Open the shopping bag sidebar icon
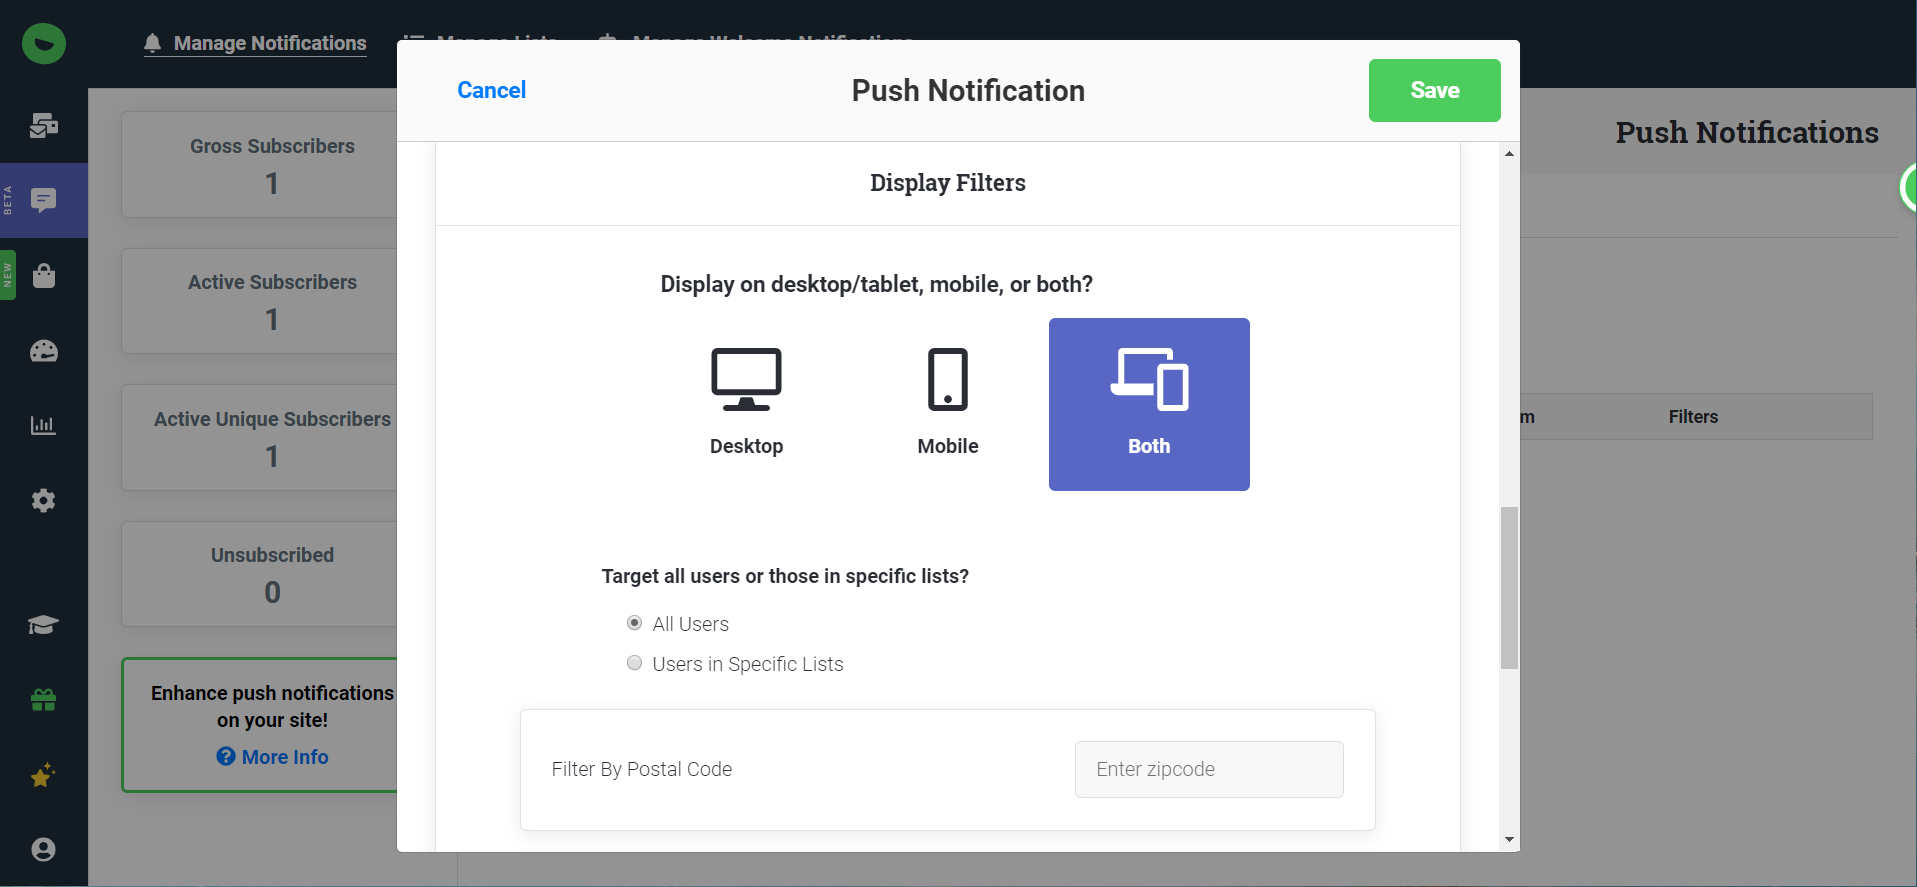Screen dimensions: 1917x887 44,275
